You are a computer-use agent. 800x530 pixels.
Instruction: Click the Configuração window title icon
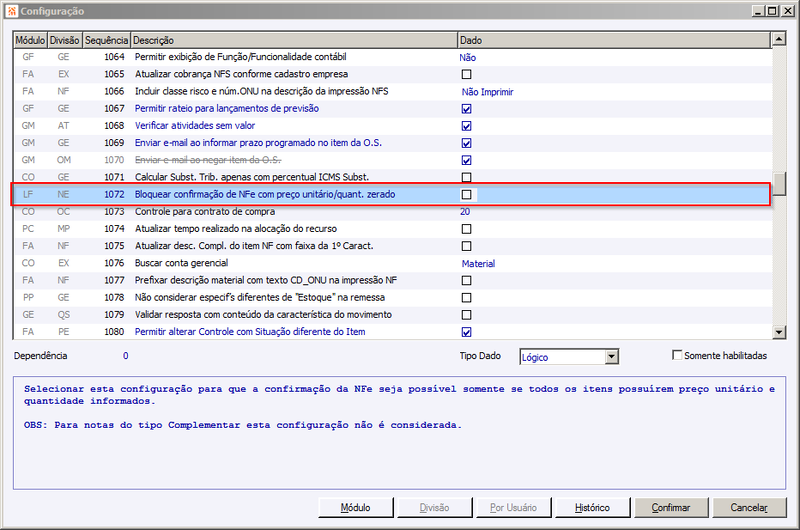(12, 11)
